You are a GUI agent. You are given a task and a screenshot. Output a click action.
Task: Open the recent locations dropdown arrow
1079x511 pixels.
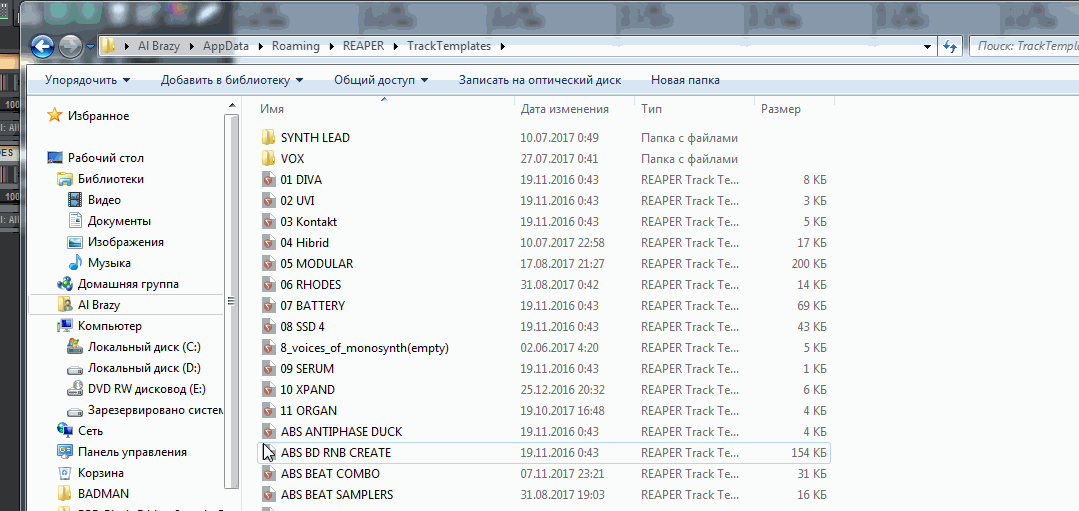91,47
